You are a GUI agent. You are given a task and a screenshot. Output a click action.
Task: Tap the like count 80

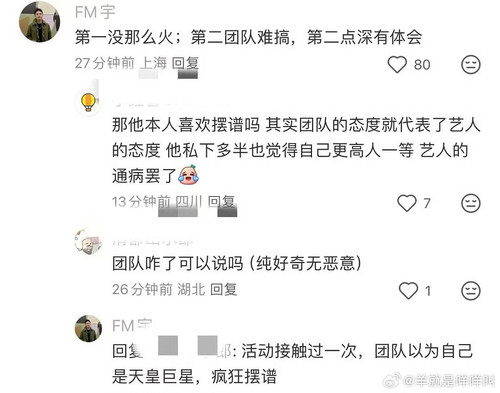click(422, 65)
